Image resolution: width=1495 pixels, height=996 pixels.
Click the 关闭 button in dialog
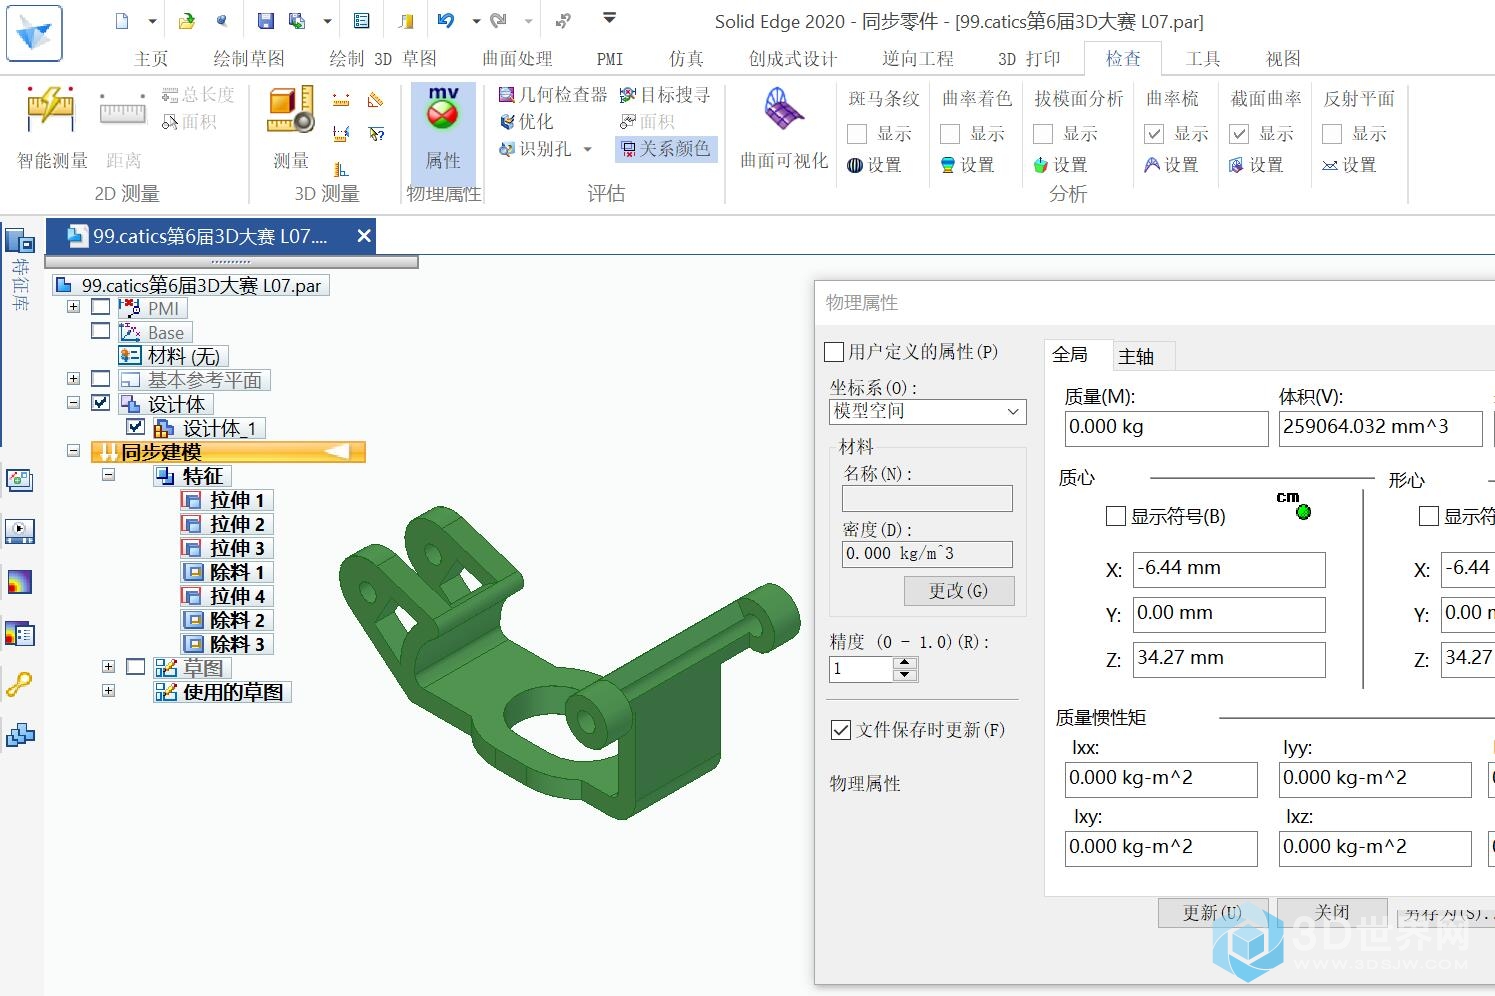point(1332,913)
